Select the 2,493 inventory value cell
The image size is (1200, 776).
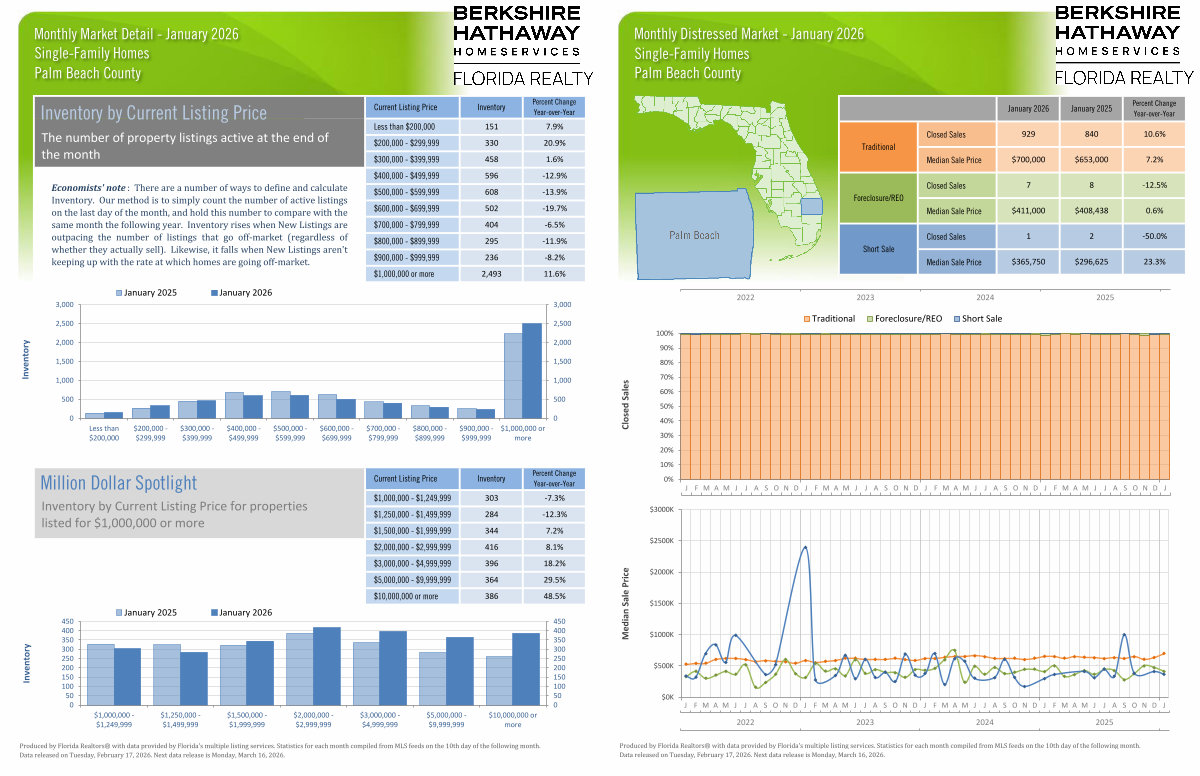pos(491,273)
